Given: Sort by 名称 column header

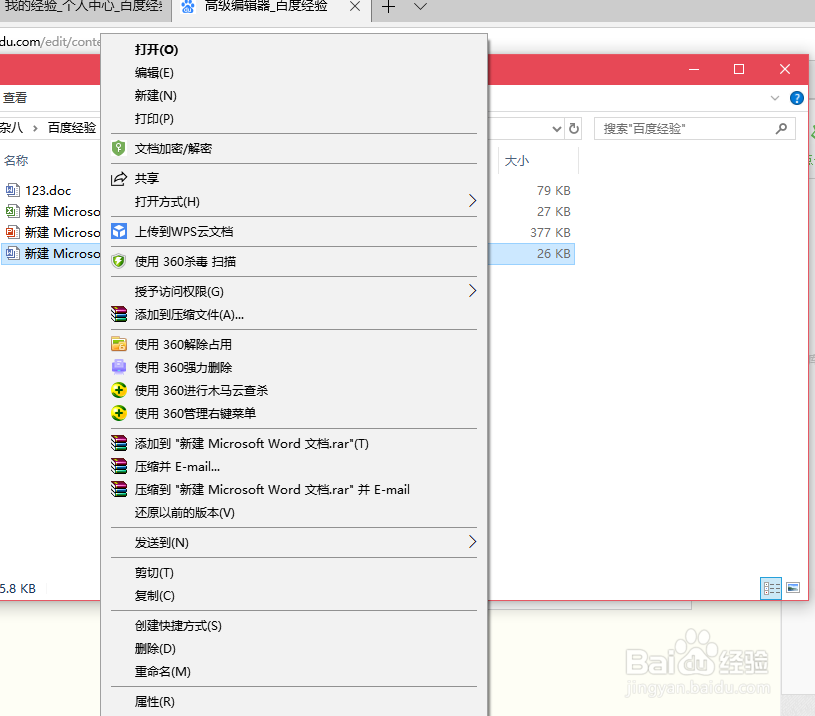Looking at the screenshot, I should coord(16,161).
